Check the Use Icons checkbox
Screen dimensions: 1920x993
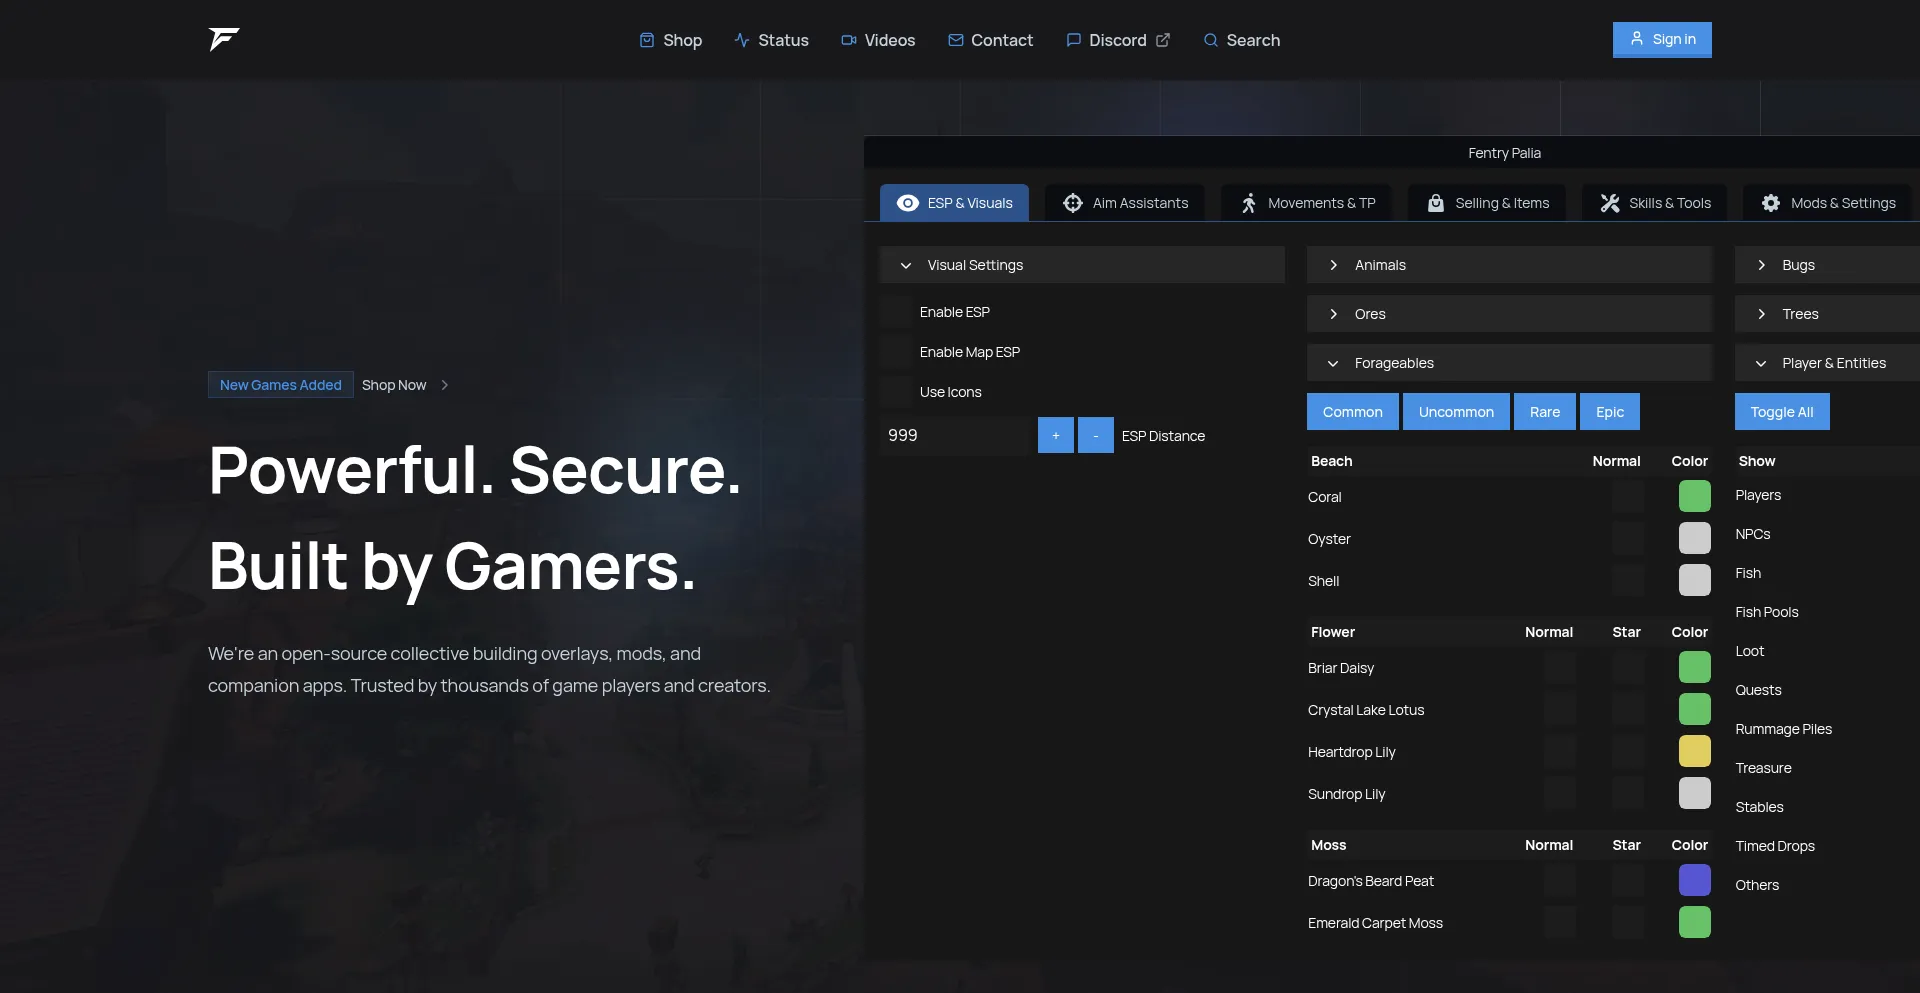coord(897,392)
